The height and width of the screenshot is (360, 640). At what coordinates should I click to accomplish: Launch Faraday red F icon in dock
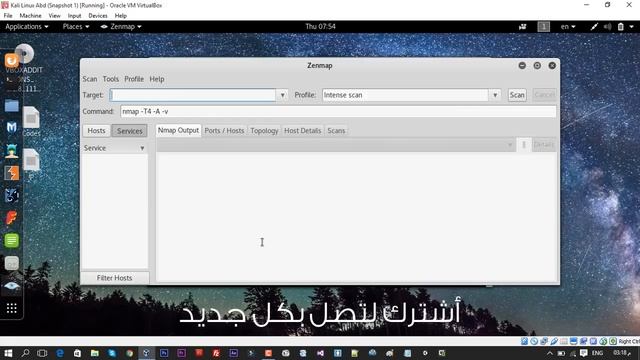click(11, 218)
